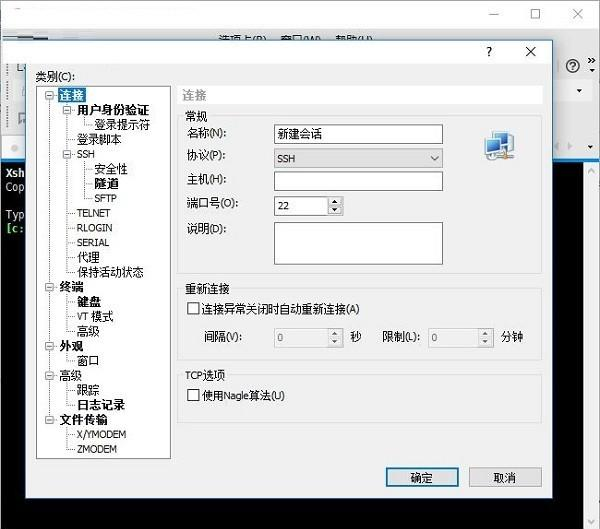Select 登录脚本 tree item
This screenshot has height=529, width=600.
[99, 139]
